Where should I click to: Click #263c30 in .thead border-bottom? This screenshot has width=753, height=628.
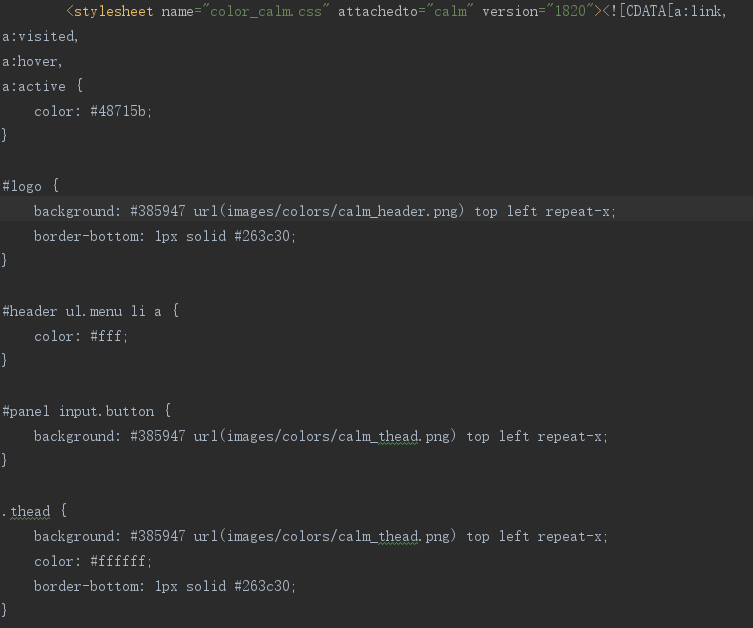(262, 586)
